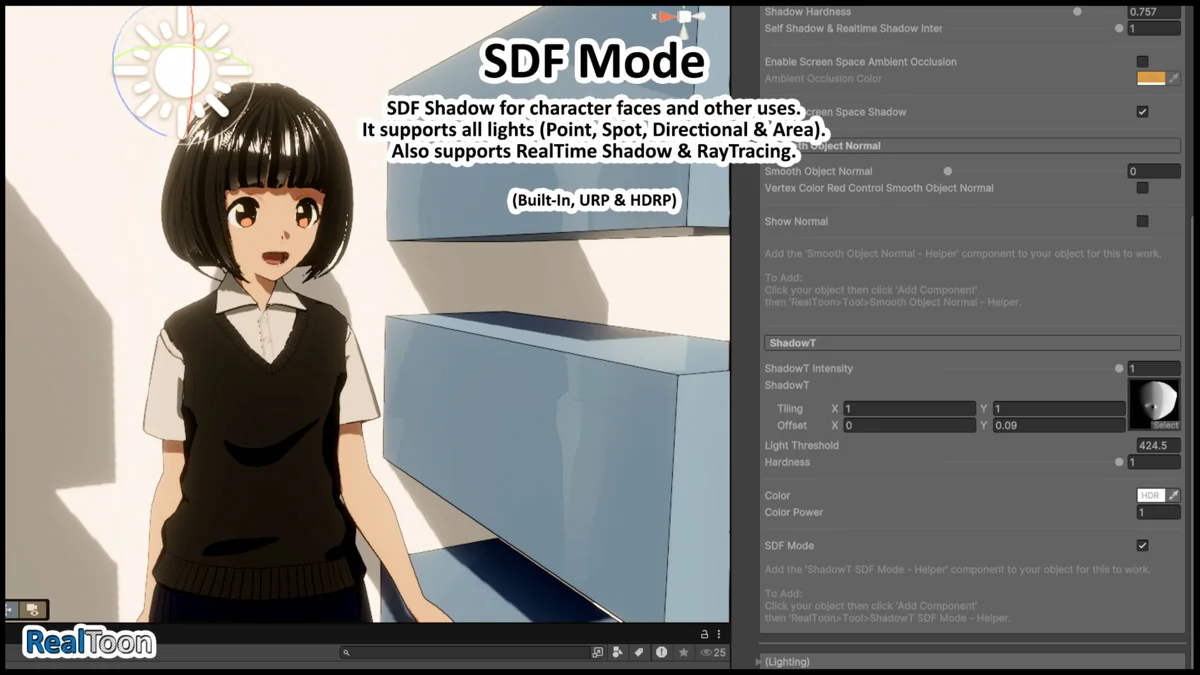The image size is (1200, 675).
Task: Disable the Screen Space Shadow checkbox
Action: pyautogui.click(x=1143, y=112)
